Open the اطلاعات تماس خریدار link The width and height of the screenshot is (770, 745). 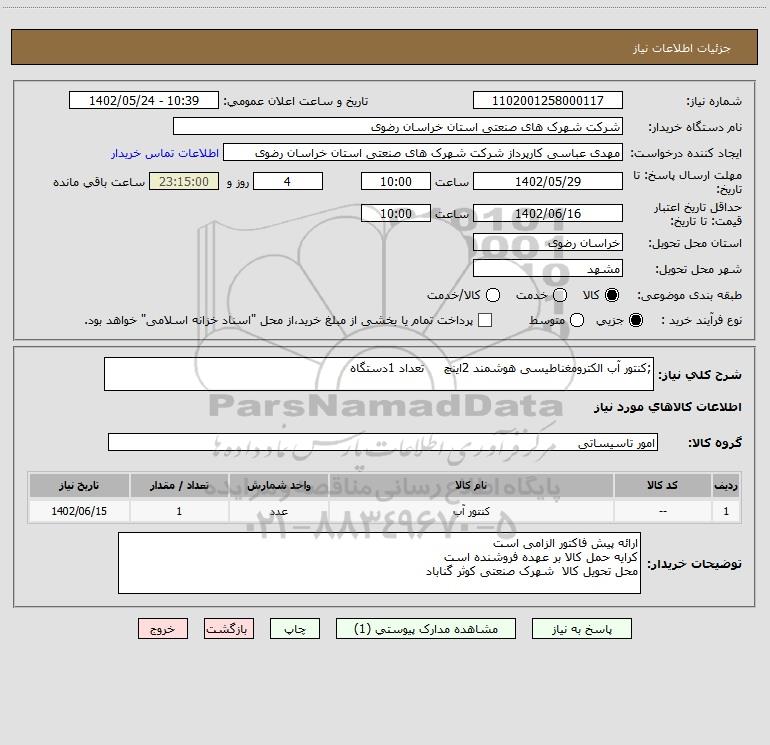tap(165, 153)
